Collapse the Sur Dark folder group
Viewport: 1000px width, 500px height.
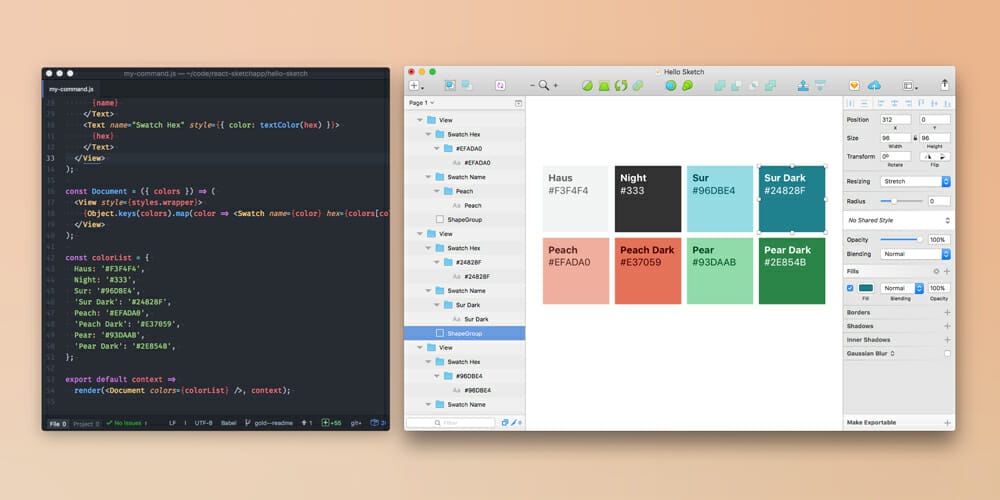pos(437,305)
